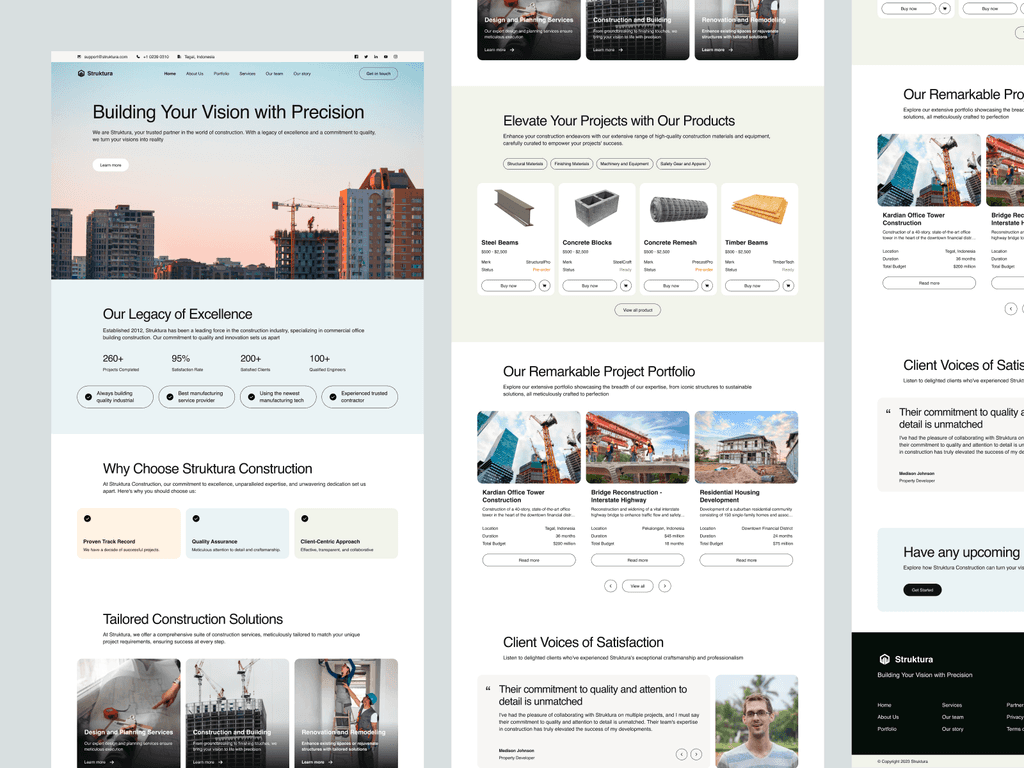Click the cart icon on Concrete Blocks card
The height and width of the screenshot is (768, 1024).
click(626, 285)
